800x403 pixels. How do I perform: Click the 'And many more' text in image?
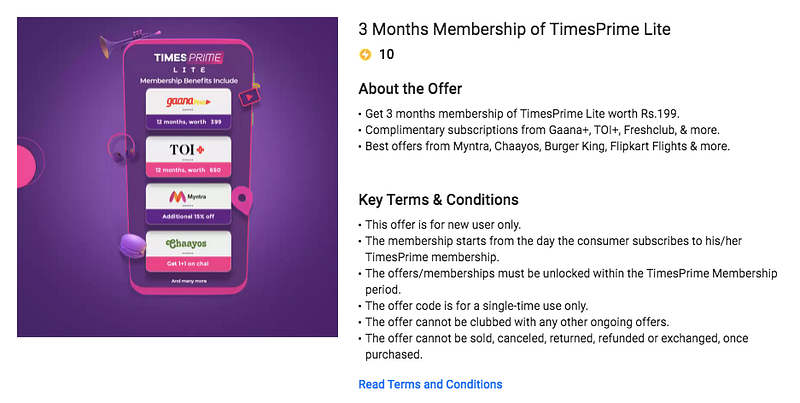[189, 281]
